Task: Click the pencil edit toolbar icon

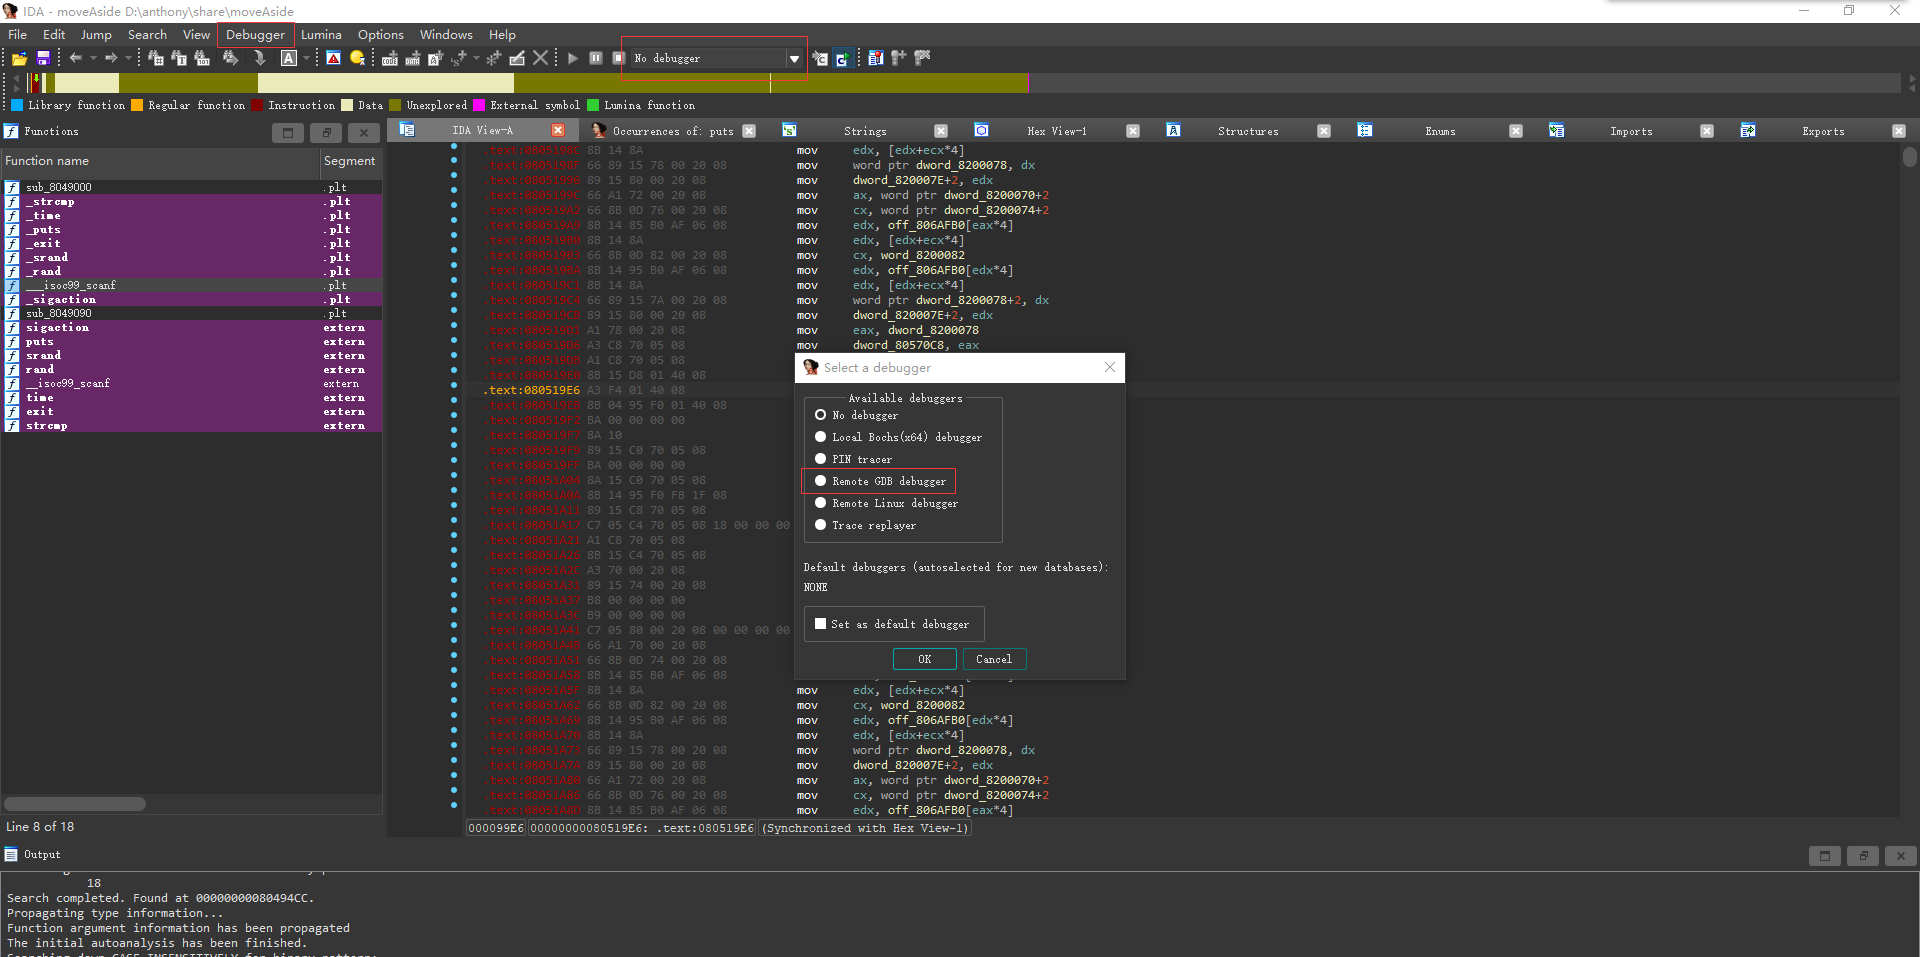Action: pos(517,58)
